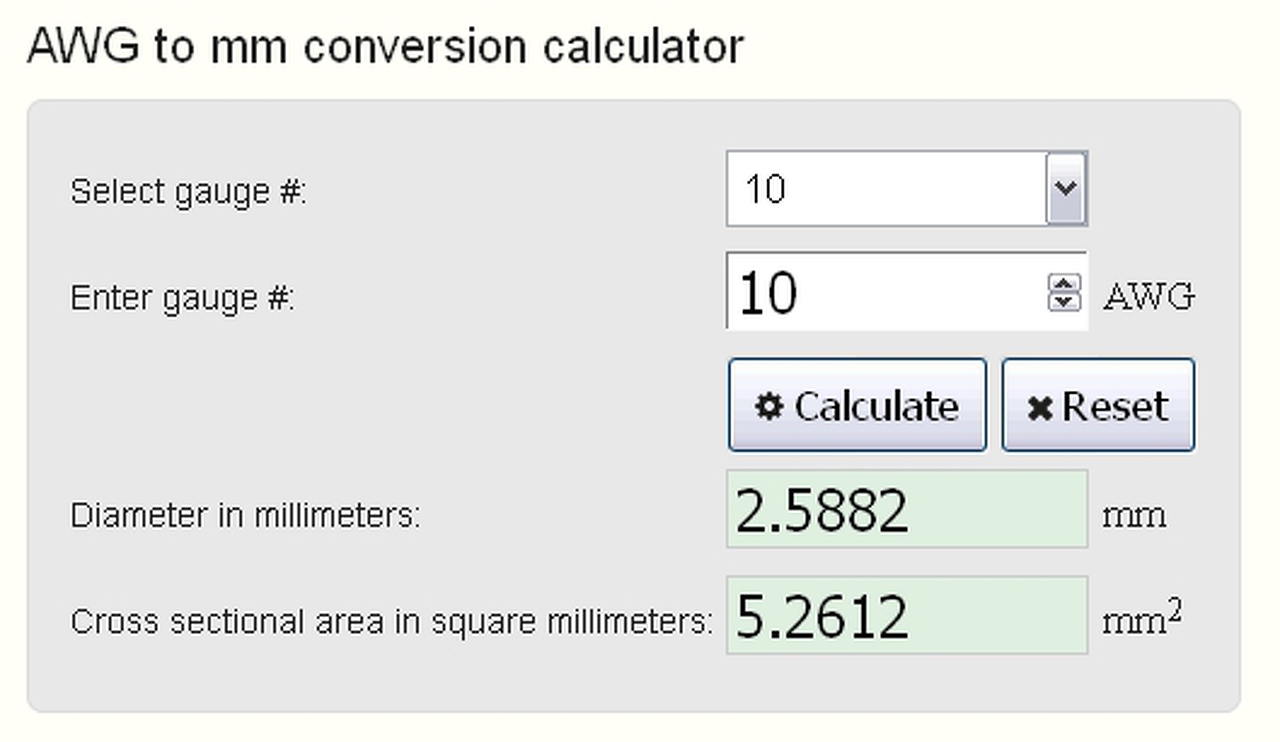Click the Select gauge combo box showing 10
1280x742 pixels.
(x=886, y=189)
